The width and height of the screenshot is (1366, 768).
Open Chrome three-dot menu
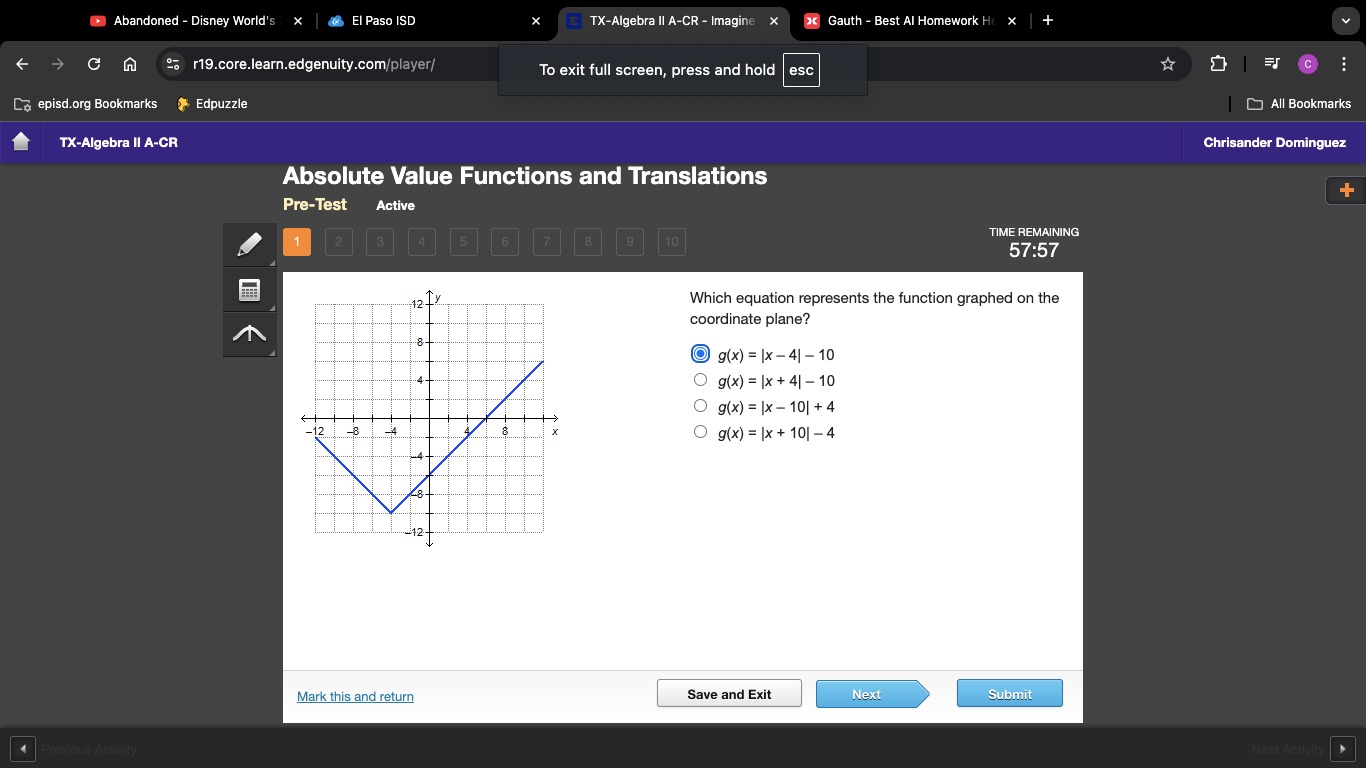[1344, 64]
